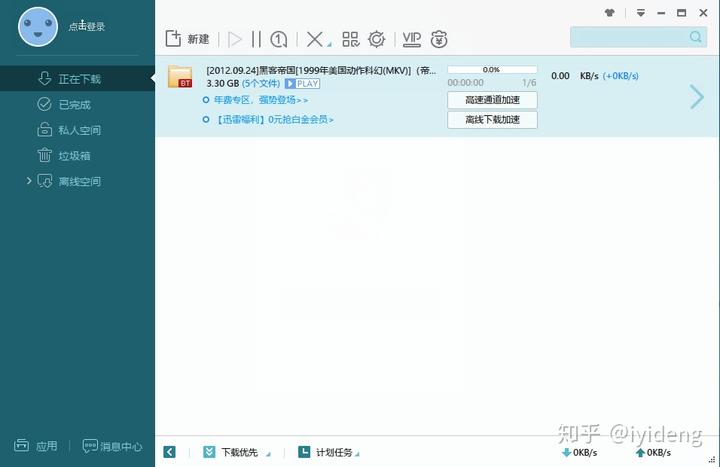Click the money bag icon in toolbar
The image size is (720, 467).
(439, 39)
